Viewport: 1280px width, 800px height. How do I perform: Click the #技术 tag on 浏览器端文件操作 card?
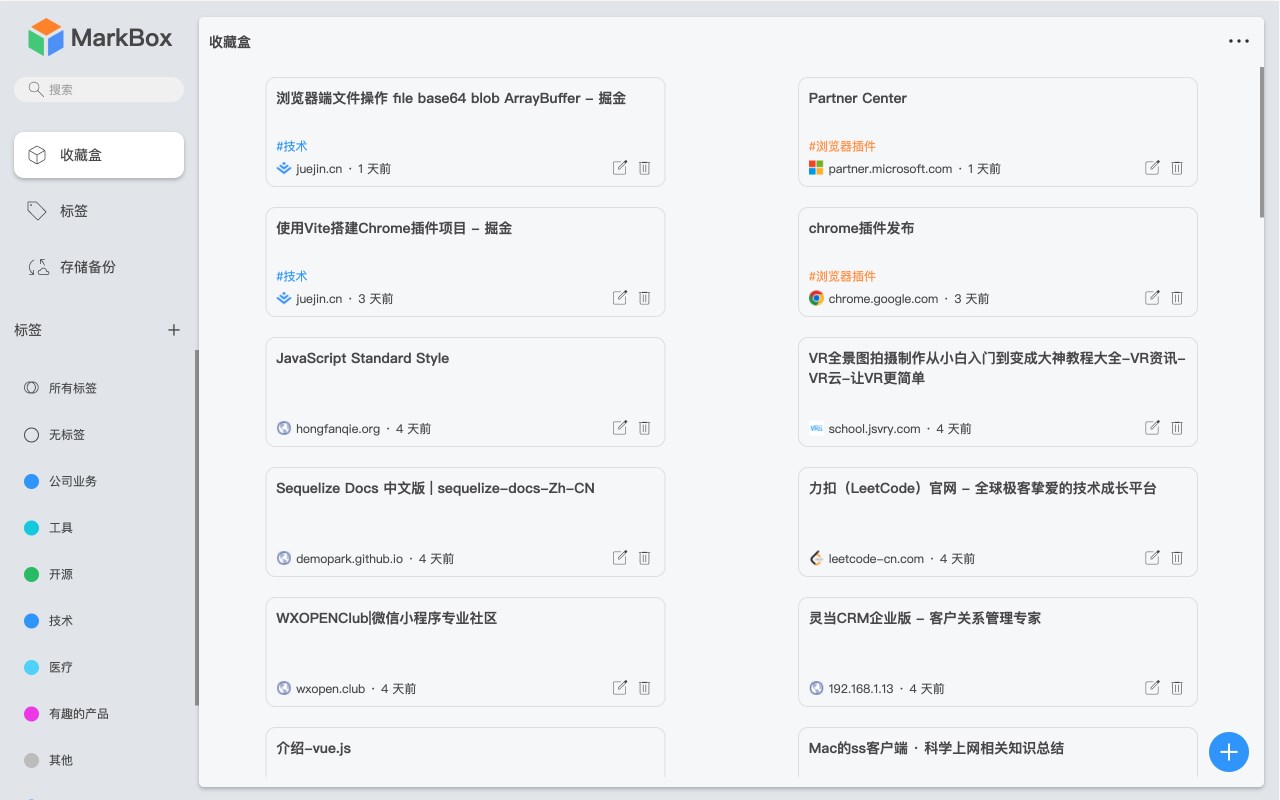[x=291, y=146]
